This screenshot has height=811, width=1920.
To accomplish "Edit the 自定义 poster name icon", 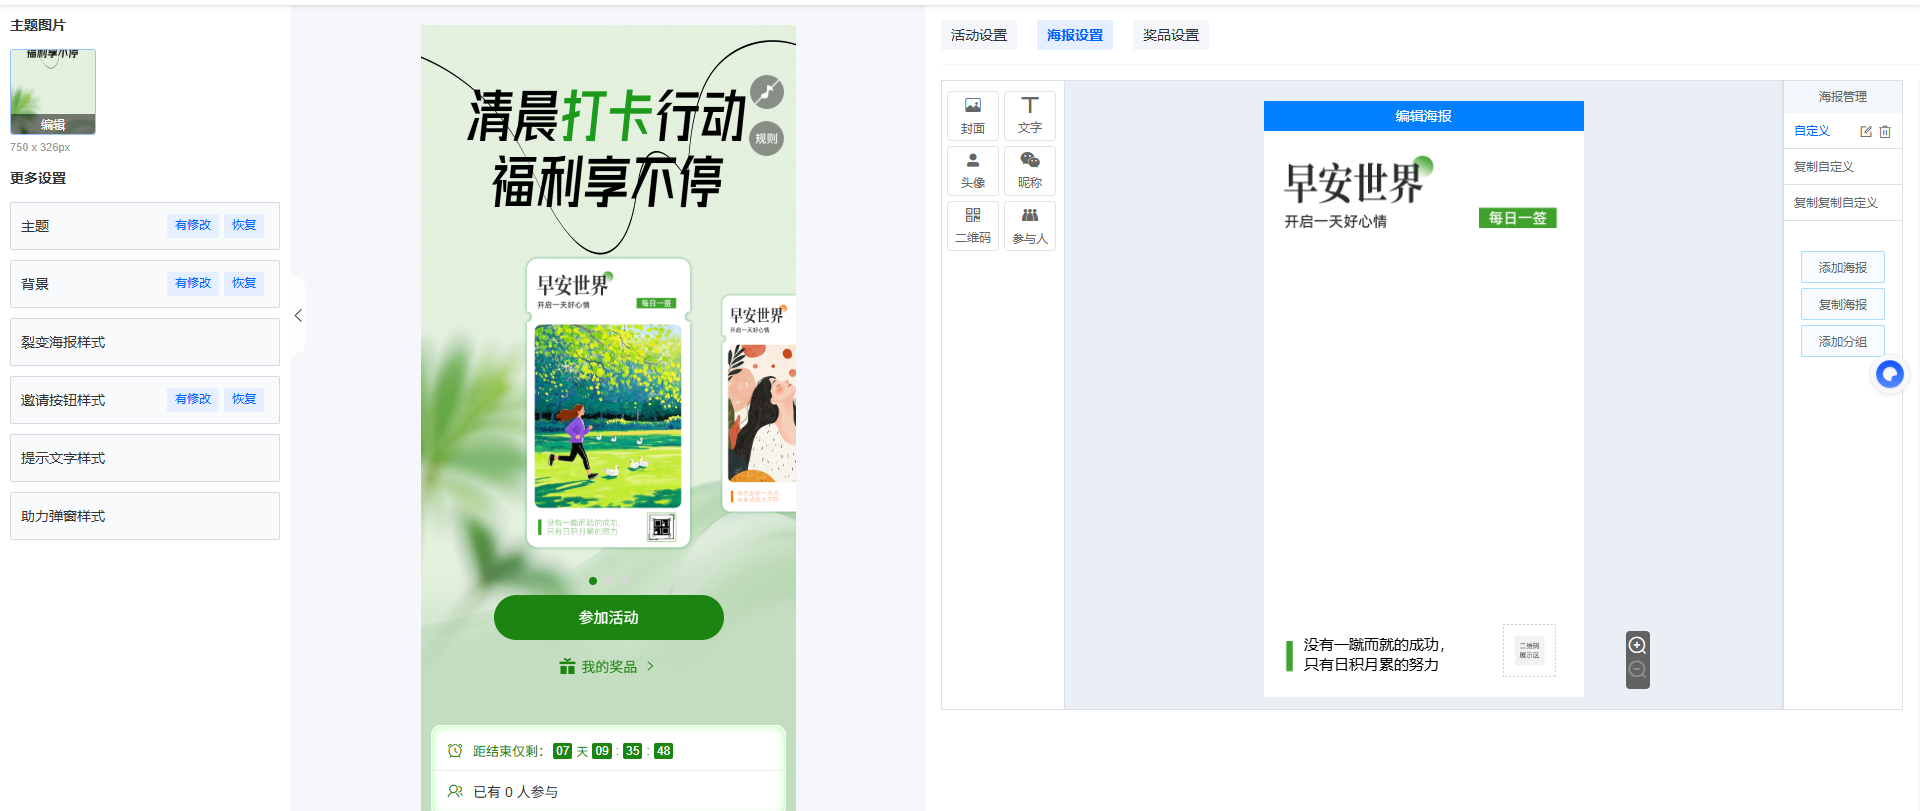I will coord(1865,131).
